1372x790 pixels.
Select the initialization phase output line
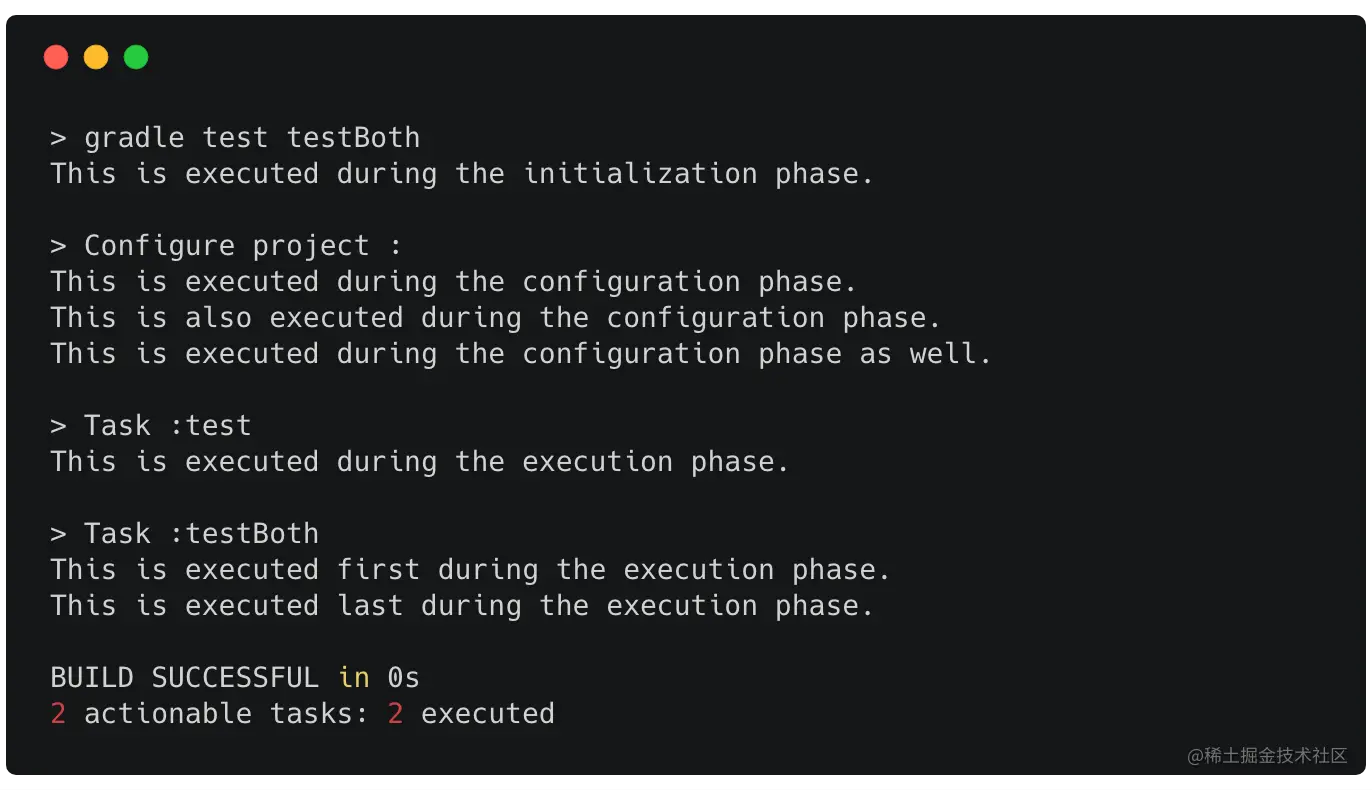click(x=462, y=174)
